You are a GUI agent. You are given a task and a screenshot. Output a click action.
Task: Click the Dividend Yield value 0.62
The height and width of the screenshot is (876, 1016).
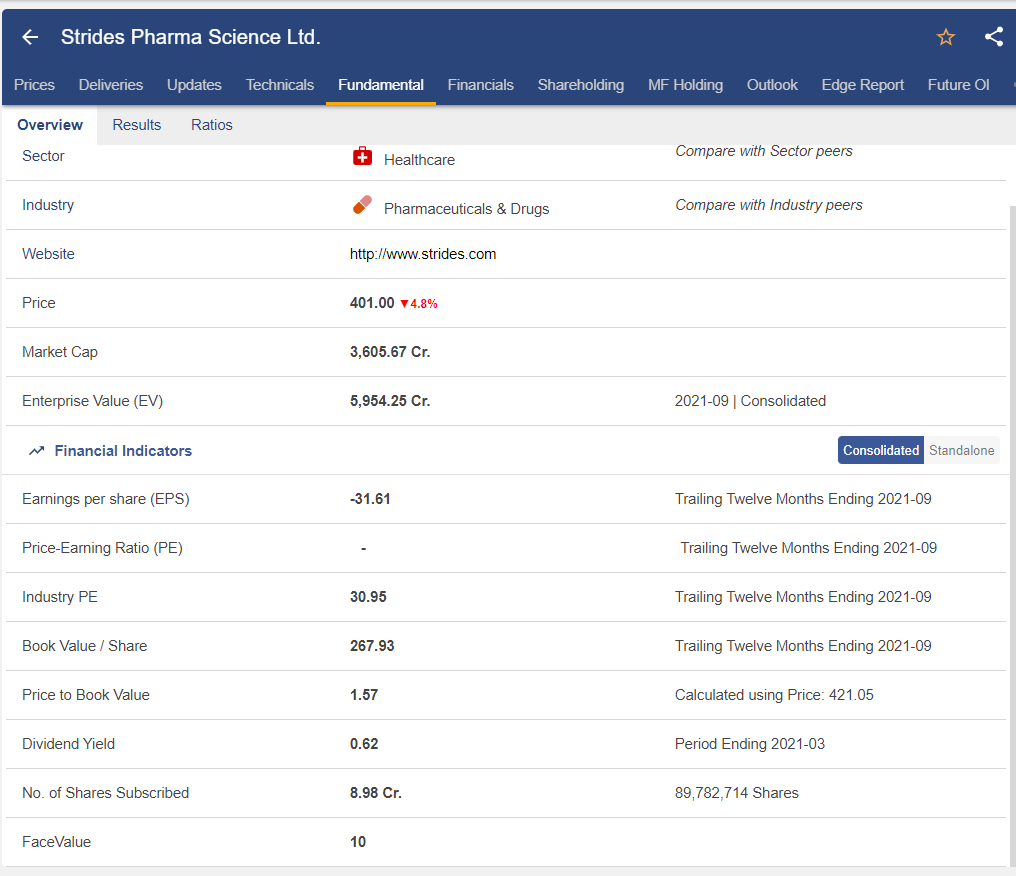click(x=364, y=744)
